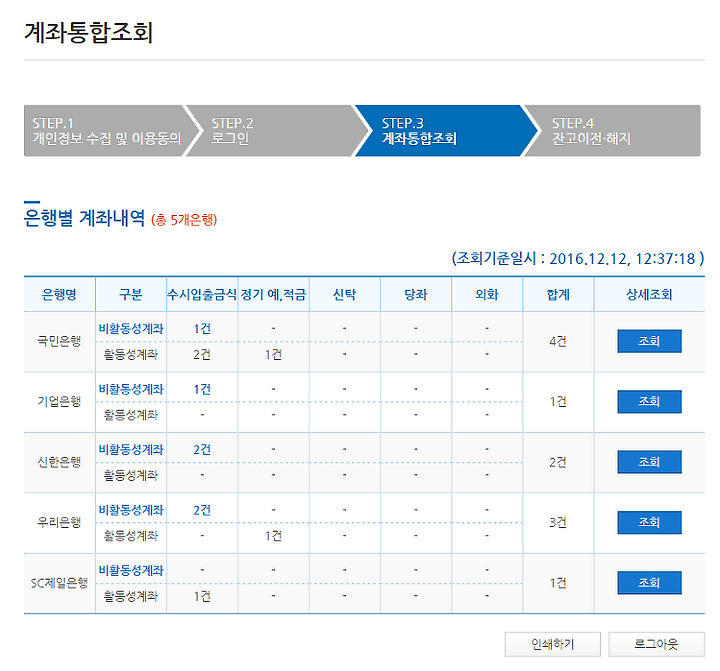Click 총 5개은행 red count text
Viewport: 720px width, 671px height.
184,220
